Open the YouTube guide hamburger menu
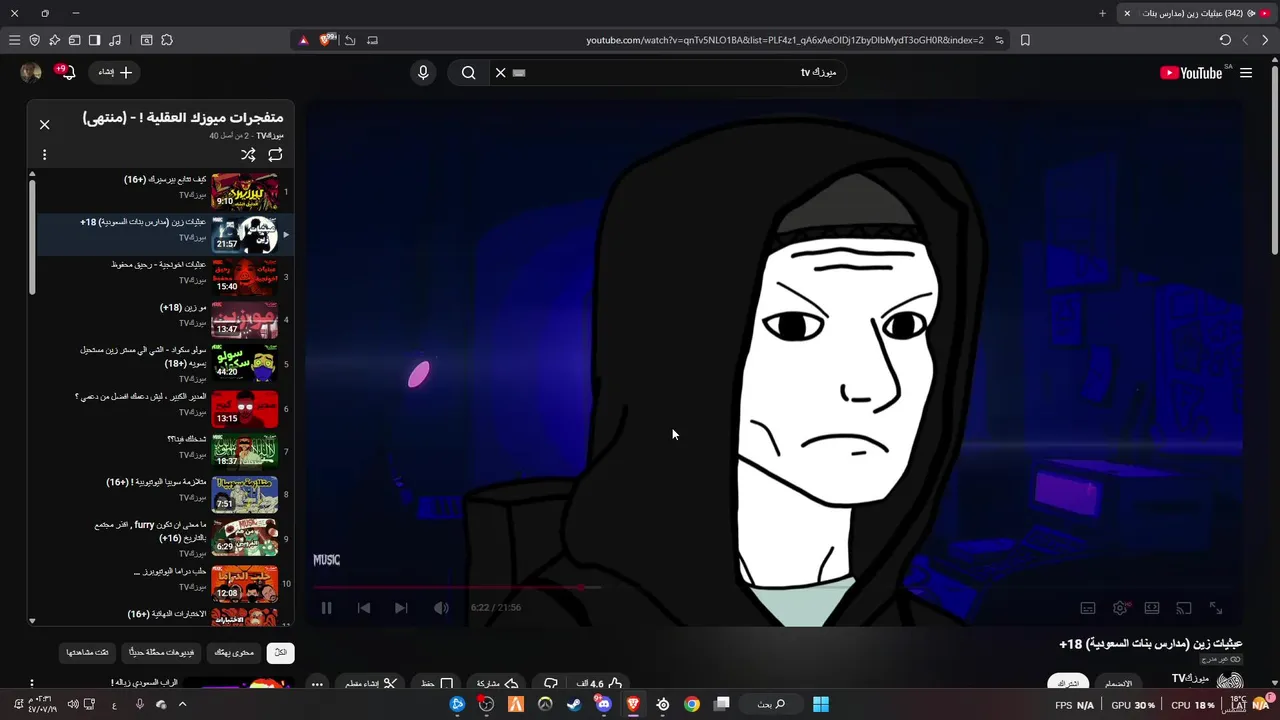Screen dimensions: 1280x720 [1246, 72]
